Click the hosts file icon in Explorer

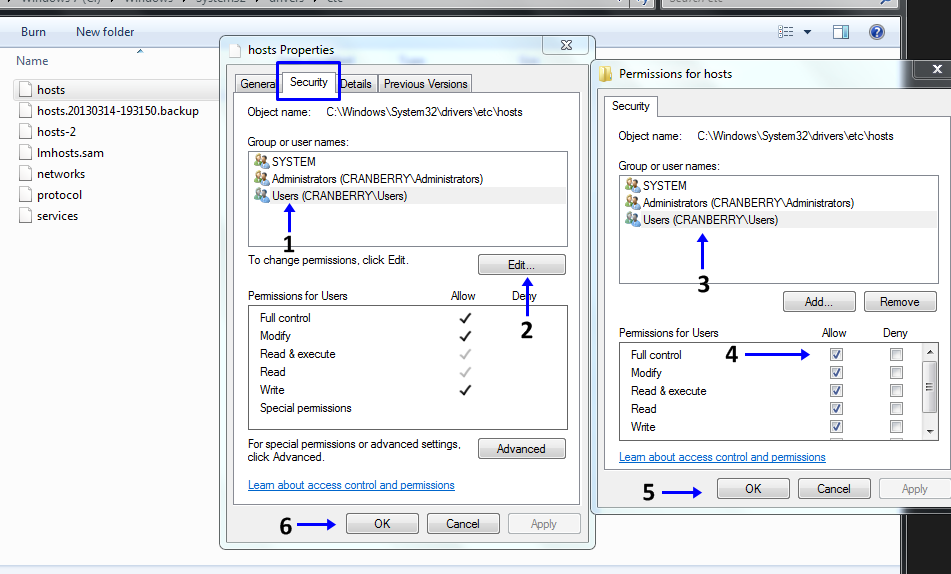25,90
